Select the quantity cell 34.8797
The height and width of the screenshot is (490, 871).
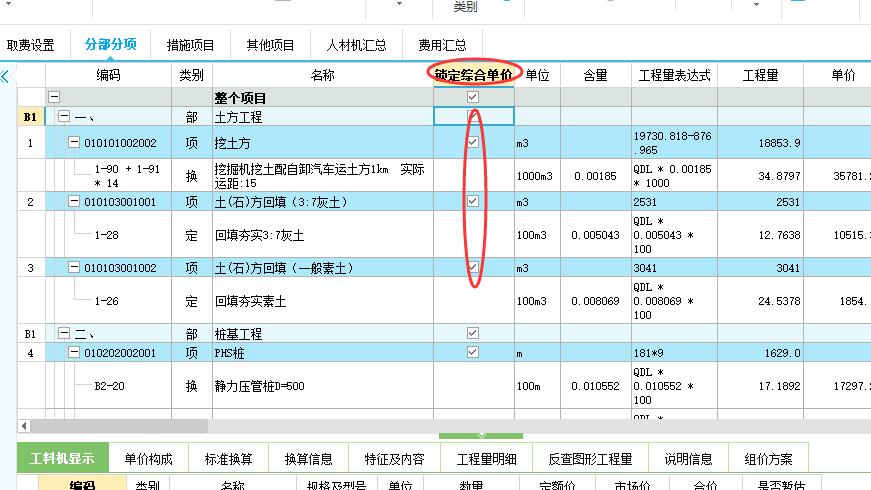(x=760, y=176)
